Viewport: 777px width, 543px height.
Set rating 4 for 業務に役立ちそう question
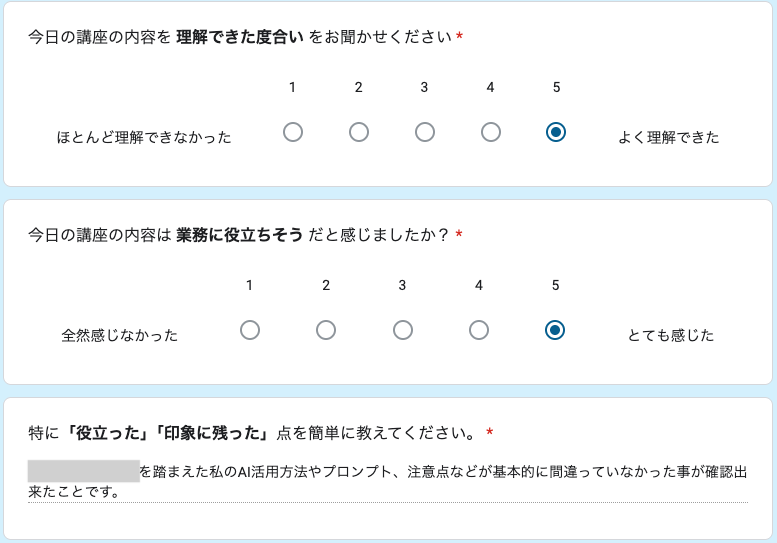point(479,330)
